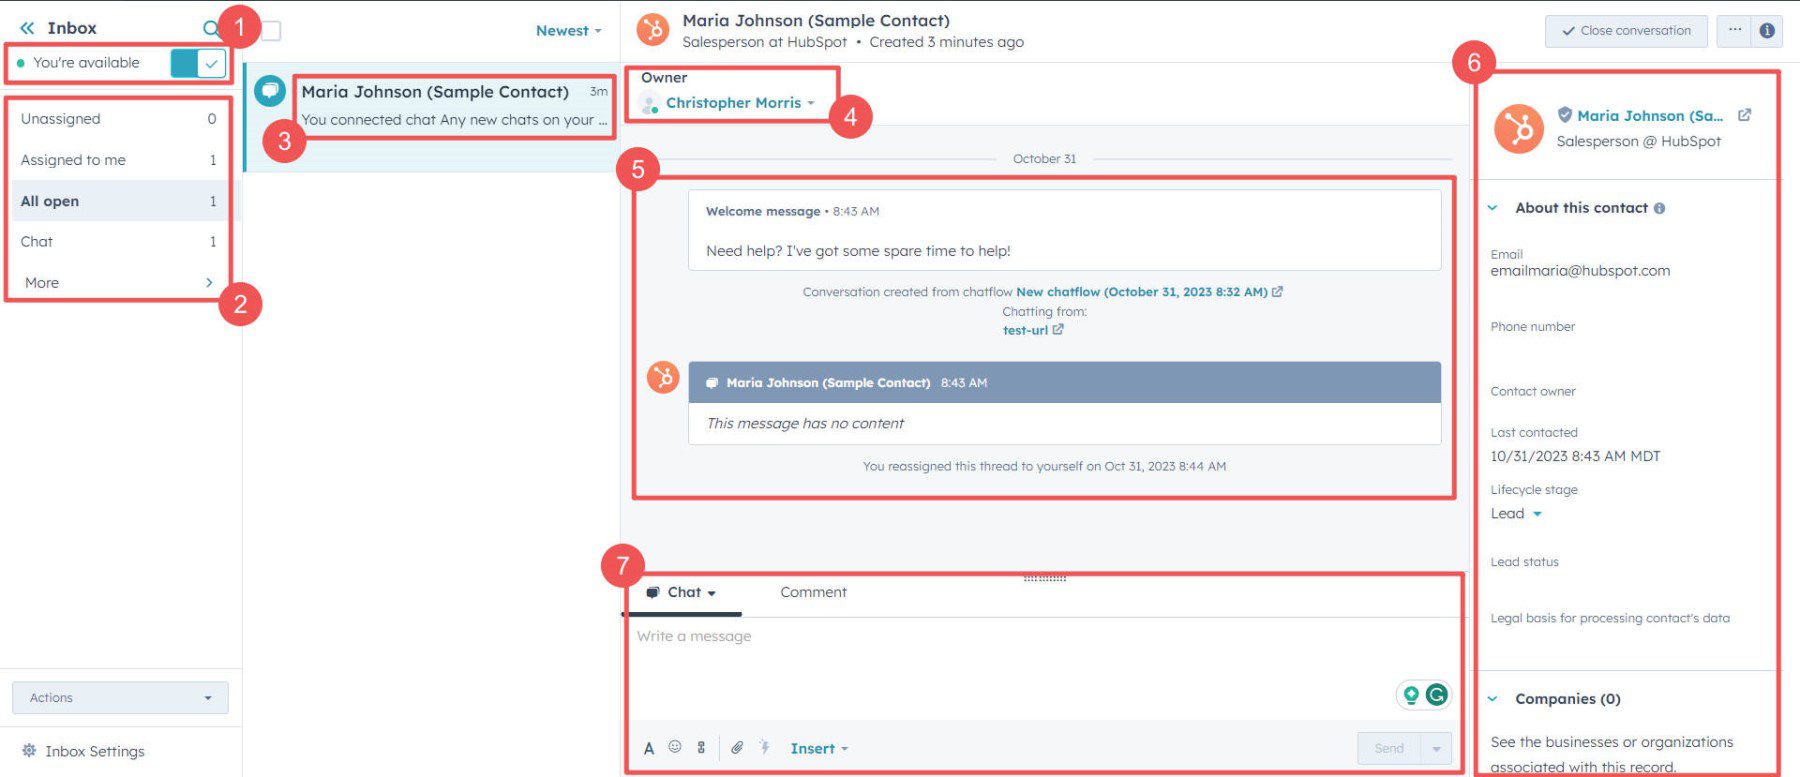Click Close conversation button
Viewport: 1800px width, 777px height.
[x=1626, y=31]
